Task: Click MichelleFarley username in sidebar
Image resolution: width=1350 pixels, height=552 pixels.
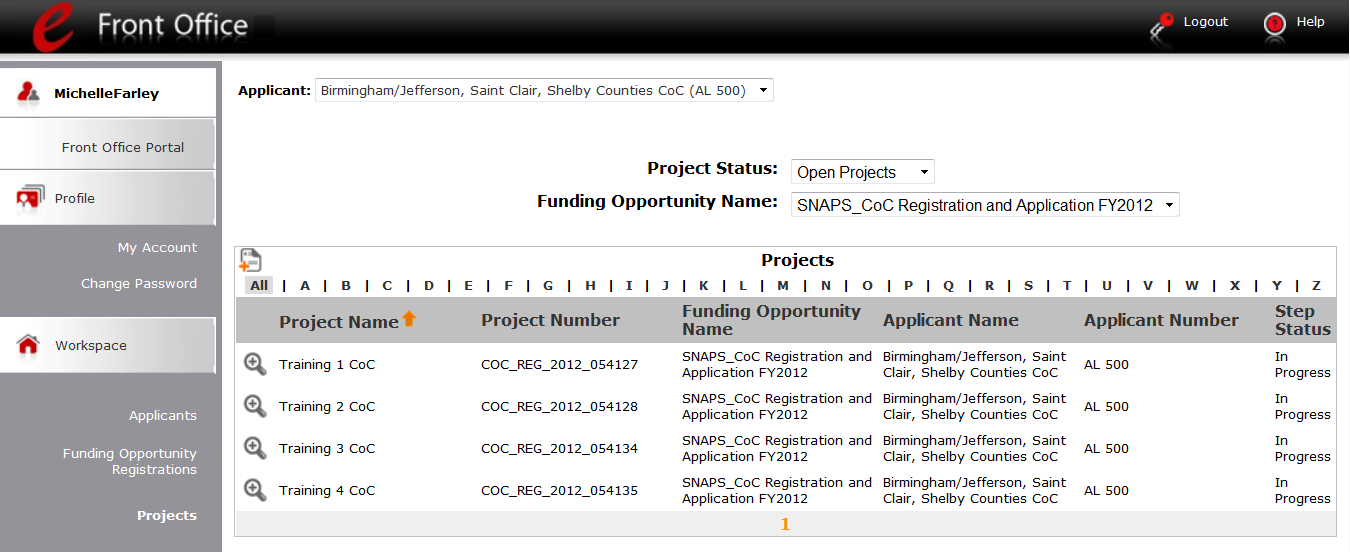Action: tap(106, 93)
